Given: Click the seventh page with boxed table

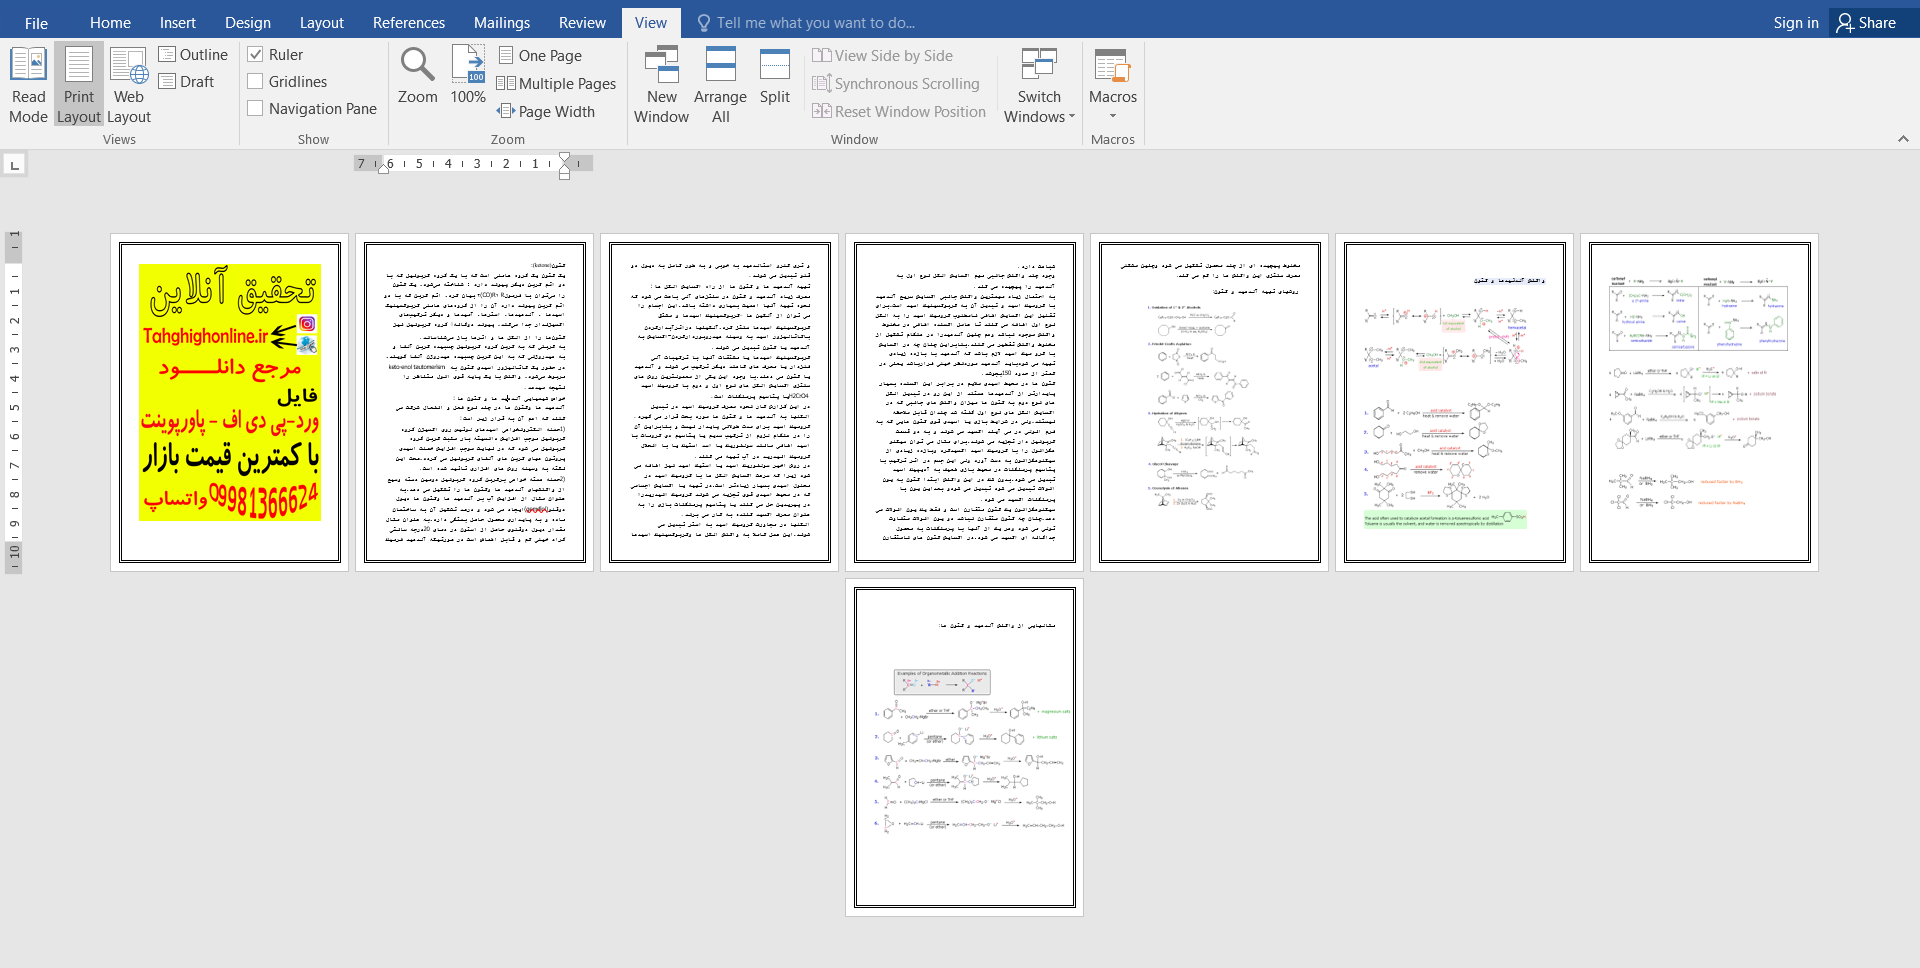Looking at the screenshot, I should click(x=1700, y=402).
